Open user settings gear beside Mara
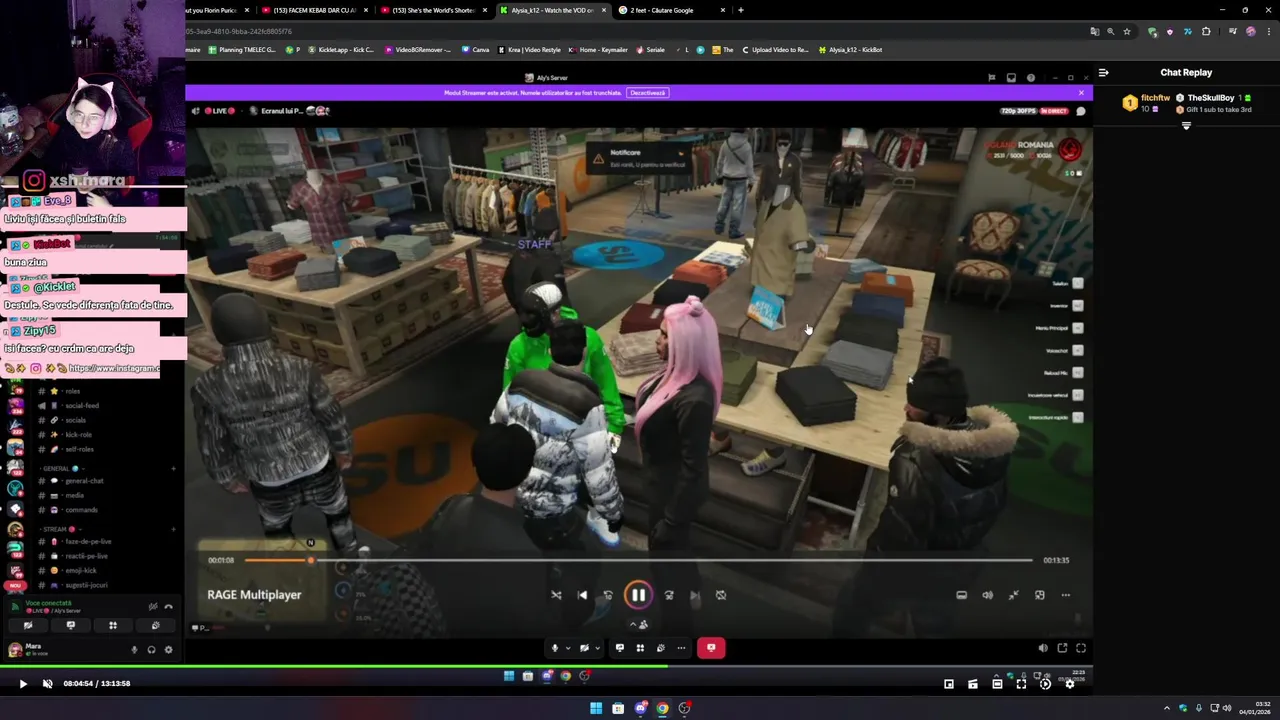The image size is (1280, 720). click(x=168, y=650)
